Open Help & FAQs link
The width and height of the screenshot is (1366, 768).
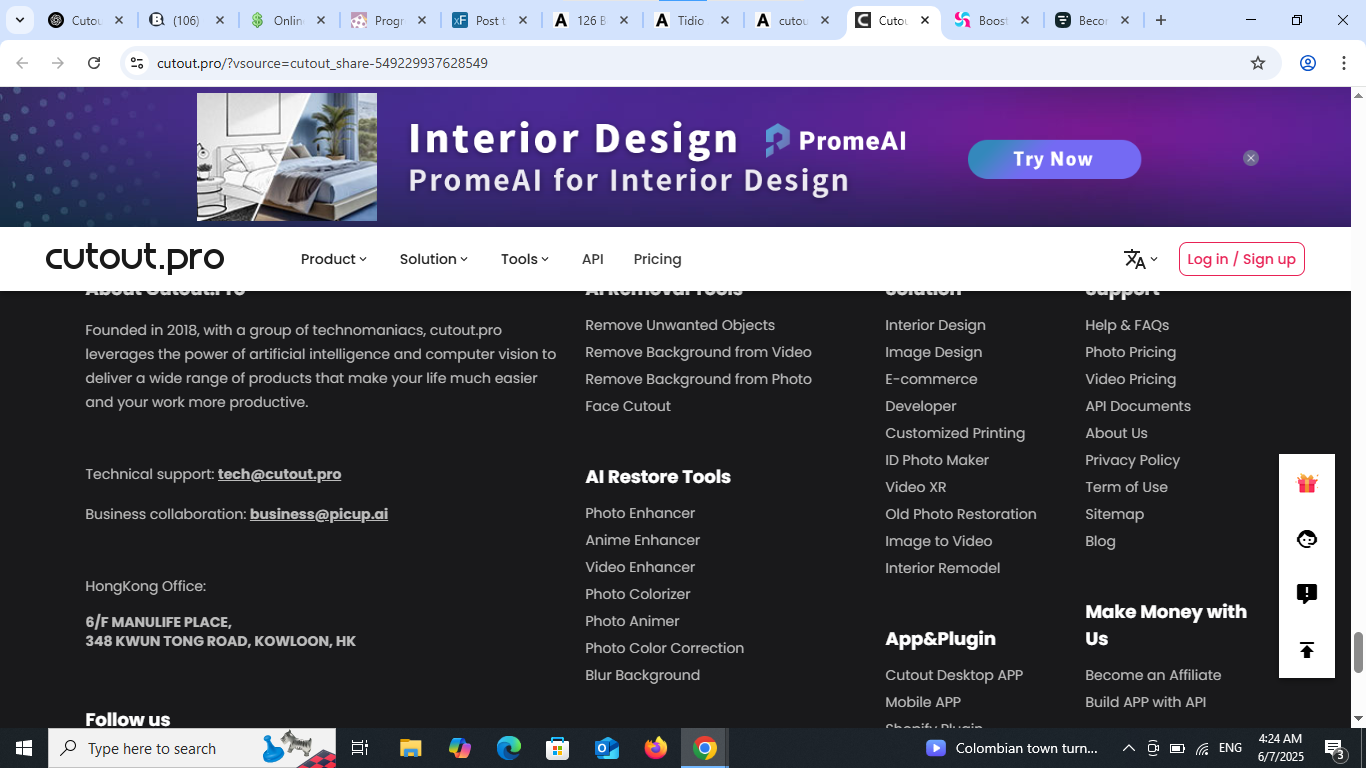tap(1127, 325)
